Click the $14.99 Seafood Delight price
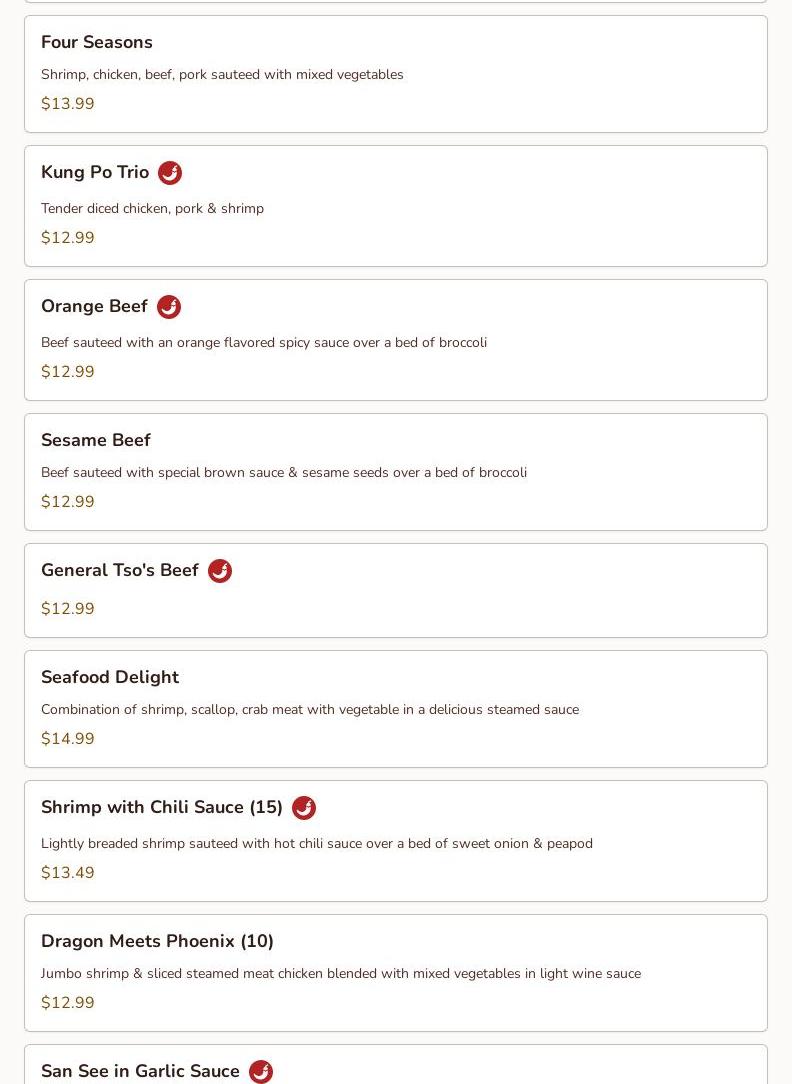Image resolution: width=792 pixels, height=1084 pixels. [x=68, y=739]
